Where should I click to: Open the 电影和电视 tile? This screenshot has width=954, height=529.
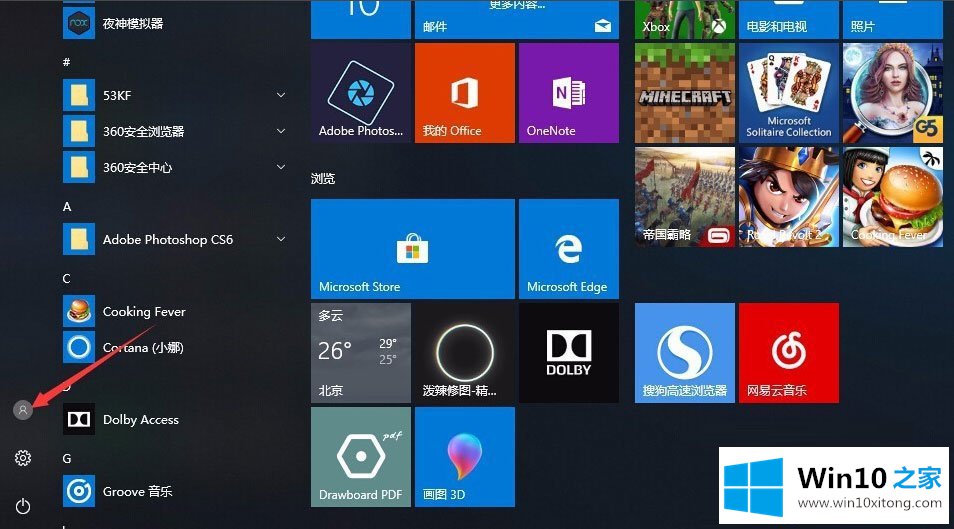(x=789, y=19)
